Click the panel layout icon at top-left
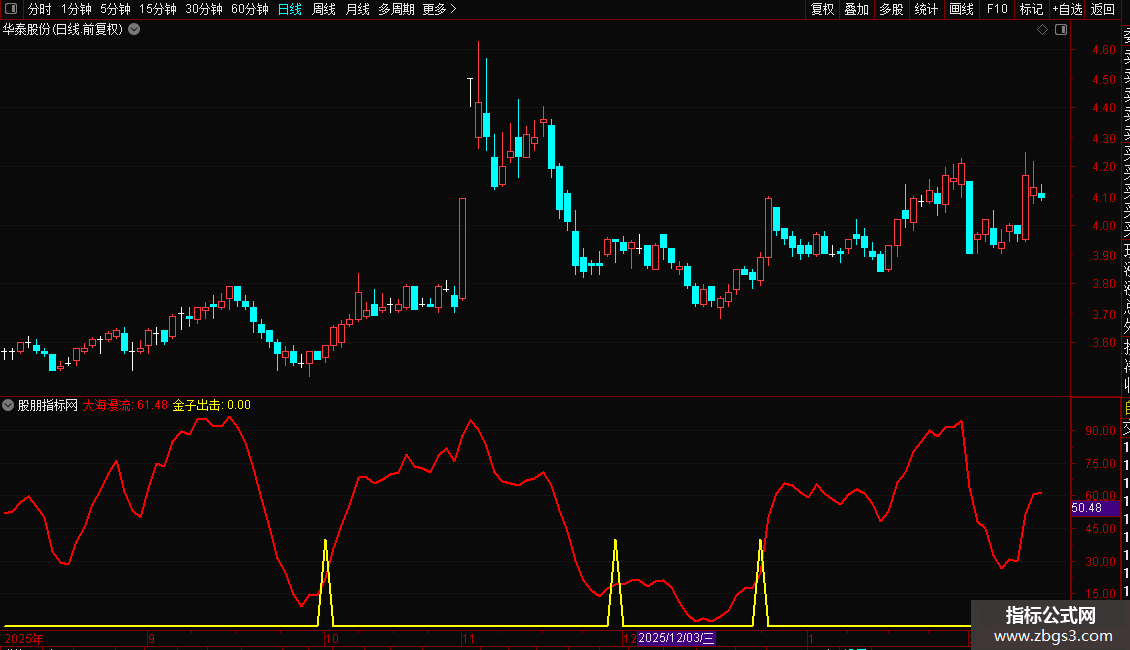 11,9
